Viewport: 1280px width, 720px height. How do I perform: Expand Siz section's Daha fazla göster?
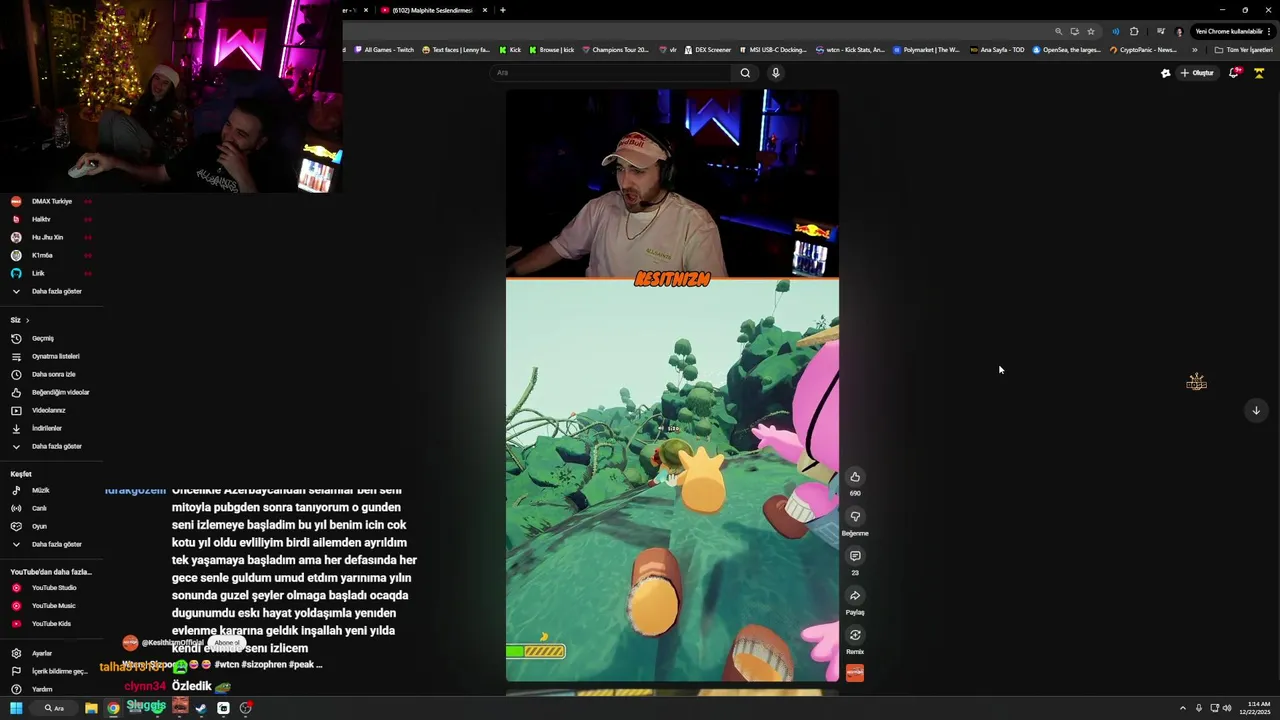(x=52, y=446)
